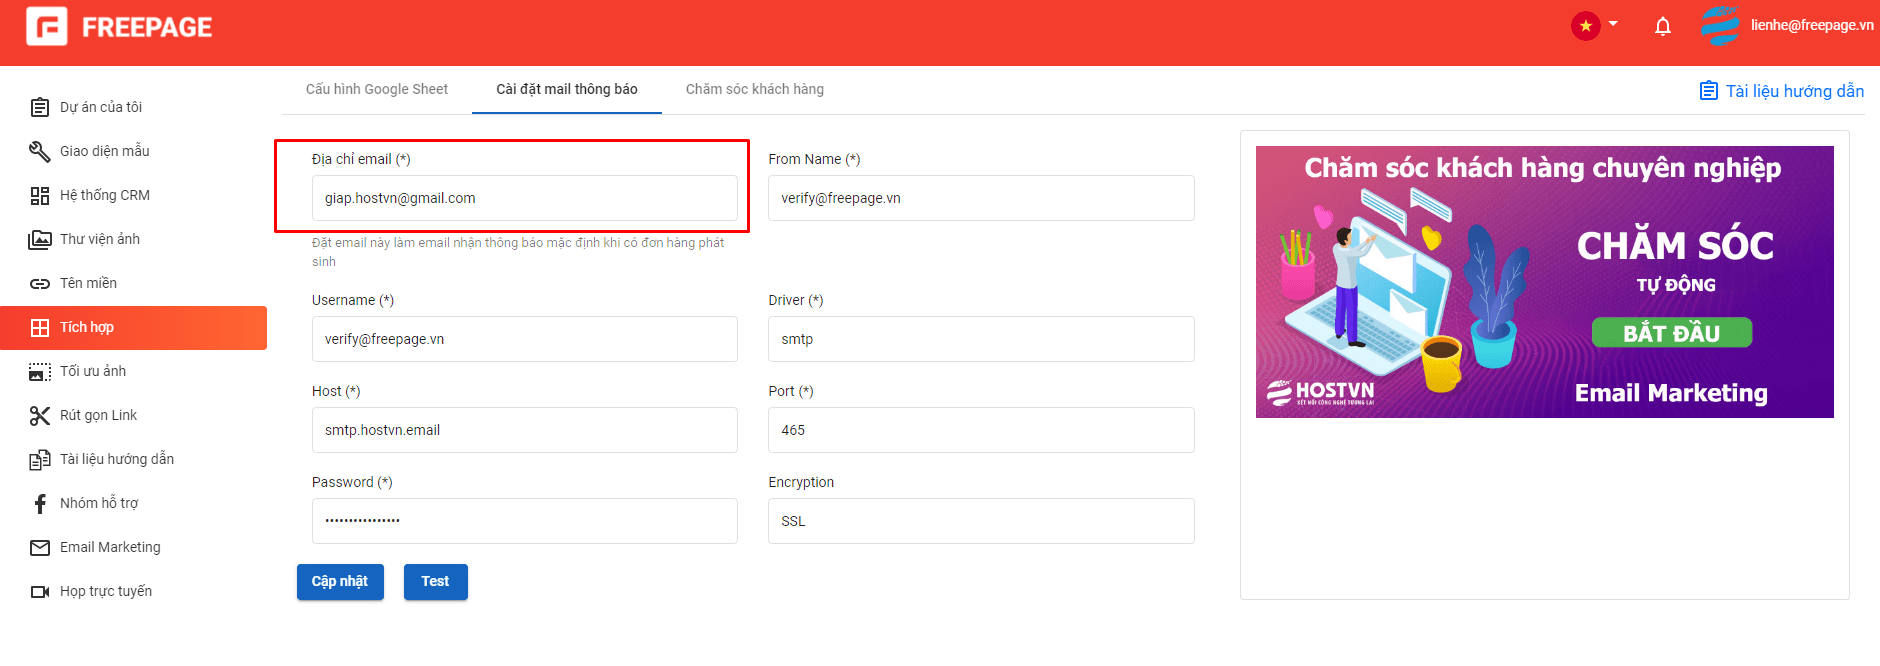Viewport: 1880px width, 666px height.
Task: Click the Email Marketing envelope icon
Action: [x=40, y=547]
